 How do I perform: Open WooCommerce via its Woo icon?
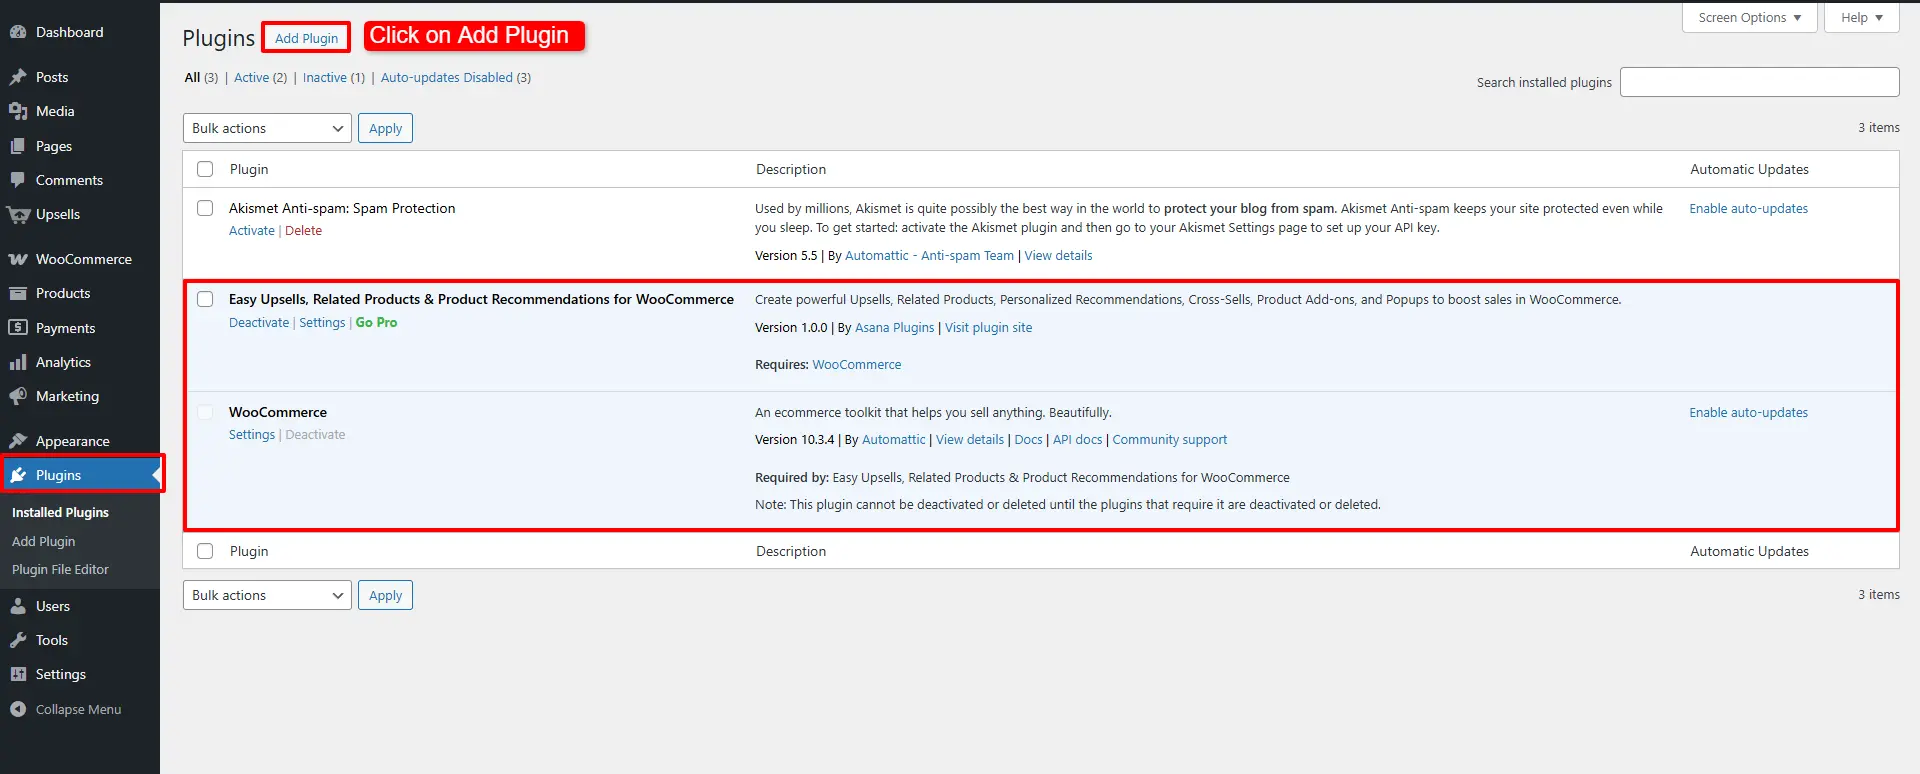18,259
